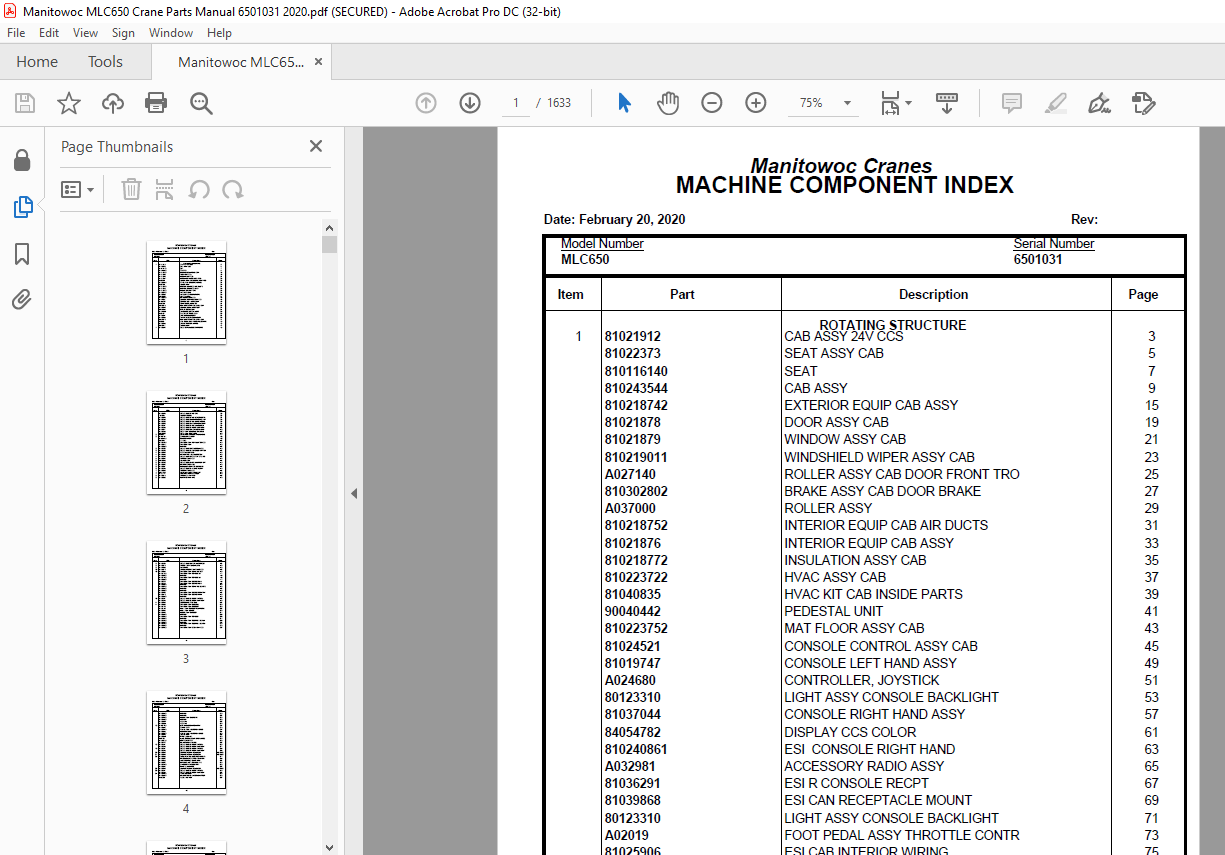Select page 2 thumbnail
Image resolution: width=1225 pixels, height=855 pixels.
point(186,442)
